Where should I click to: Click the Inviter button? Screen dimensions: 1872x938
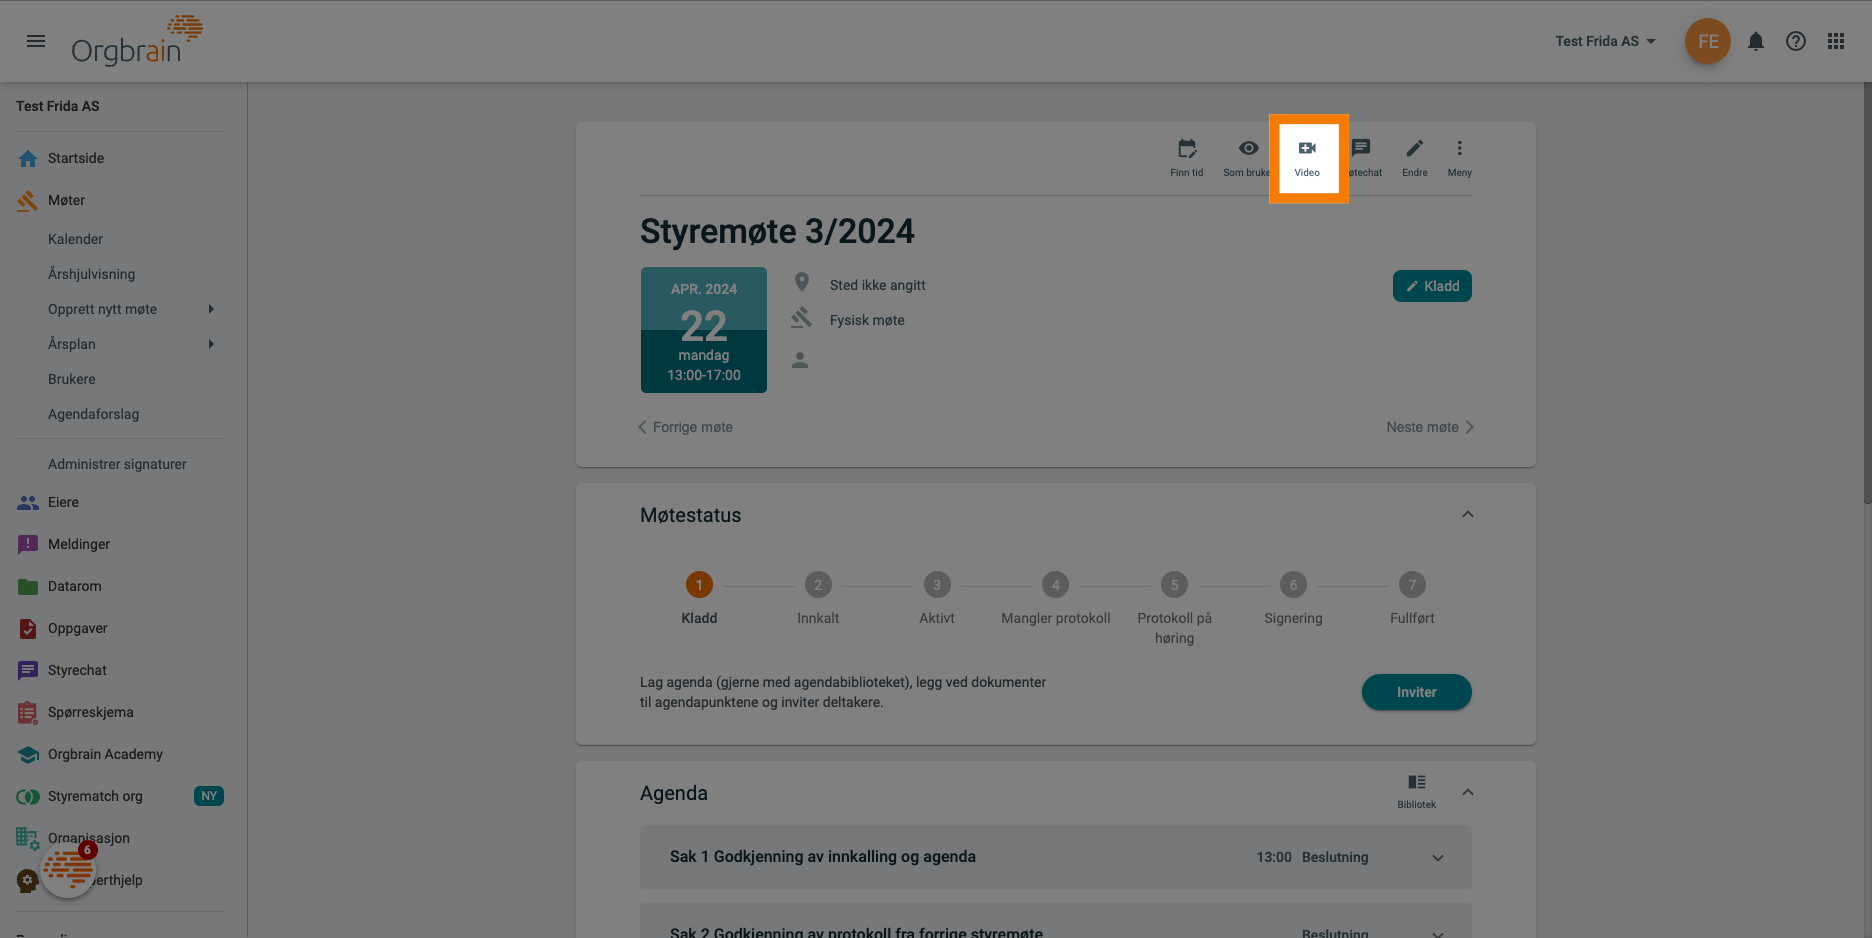pyautogui.click(x=1417, y=692)
